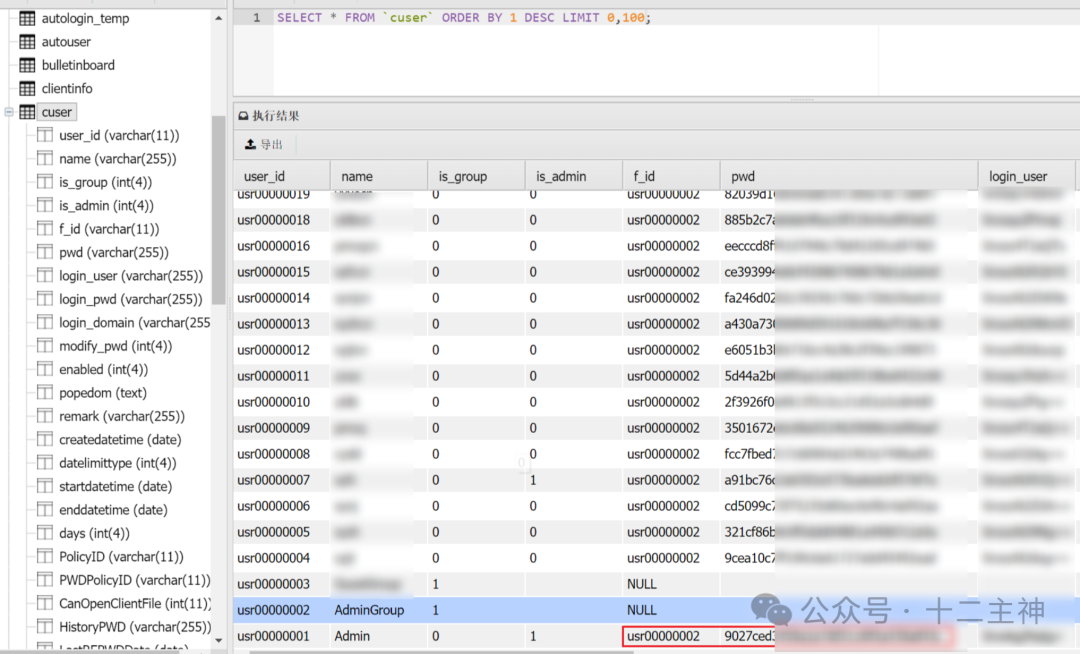Click the f_id cell of Admin row
Image resolution: width=1080 pixels, height=654 pixels.
pos(663,636)
